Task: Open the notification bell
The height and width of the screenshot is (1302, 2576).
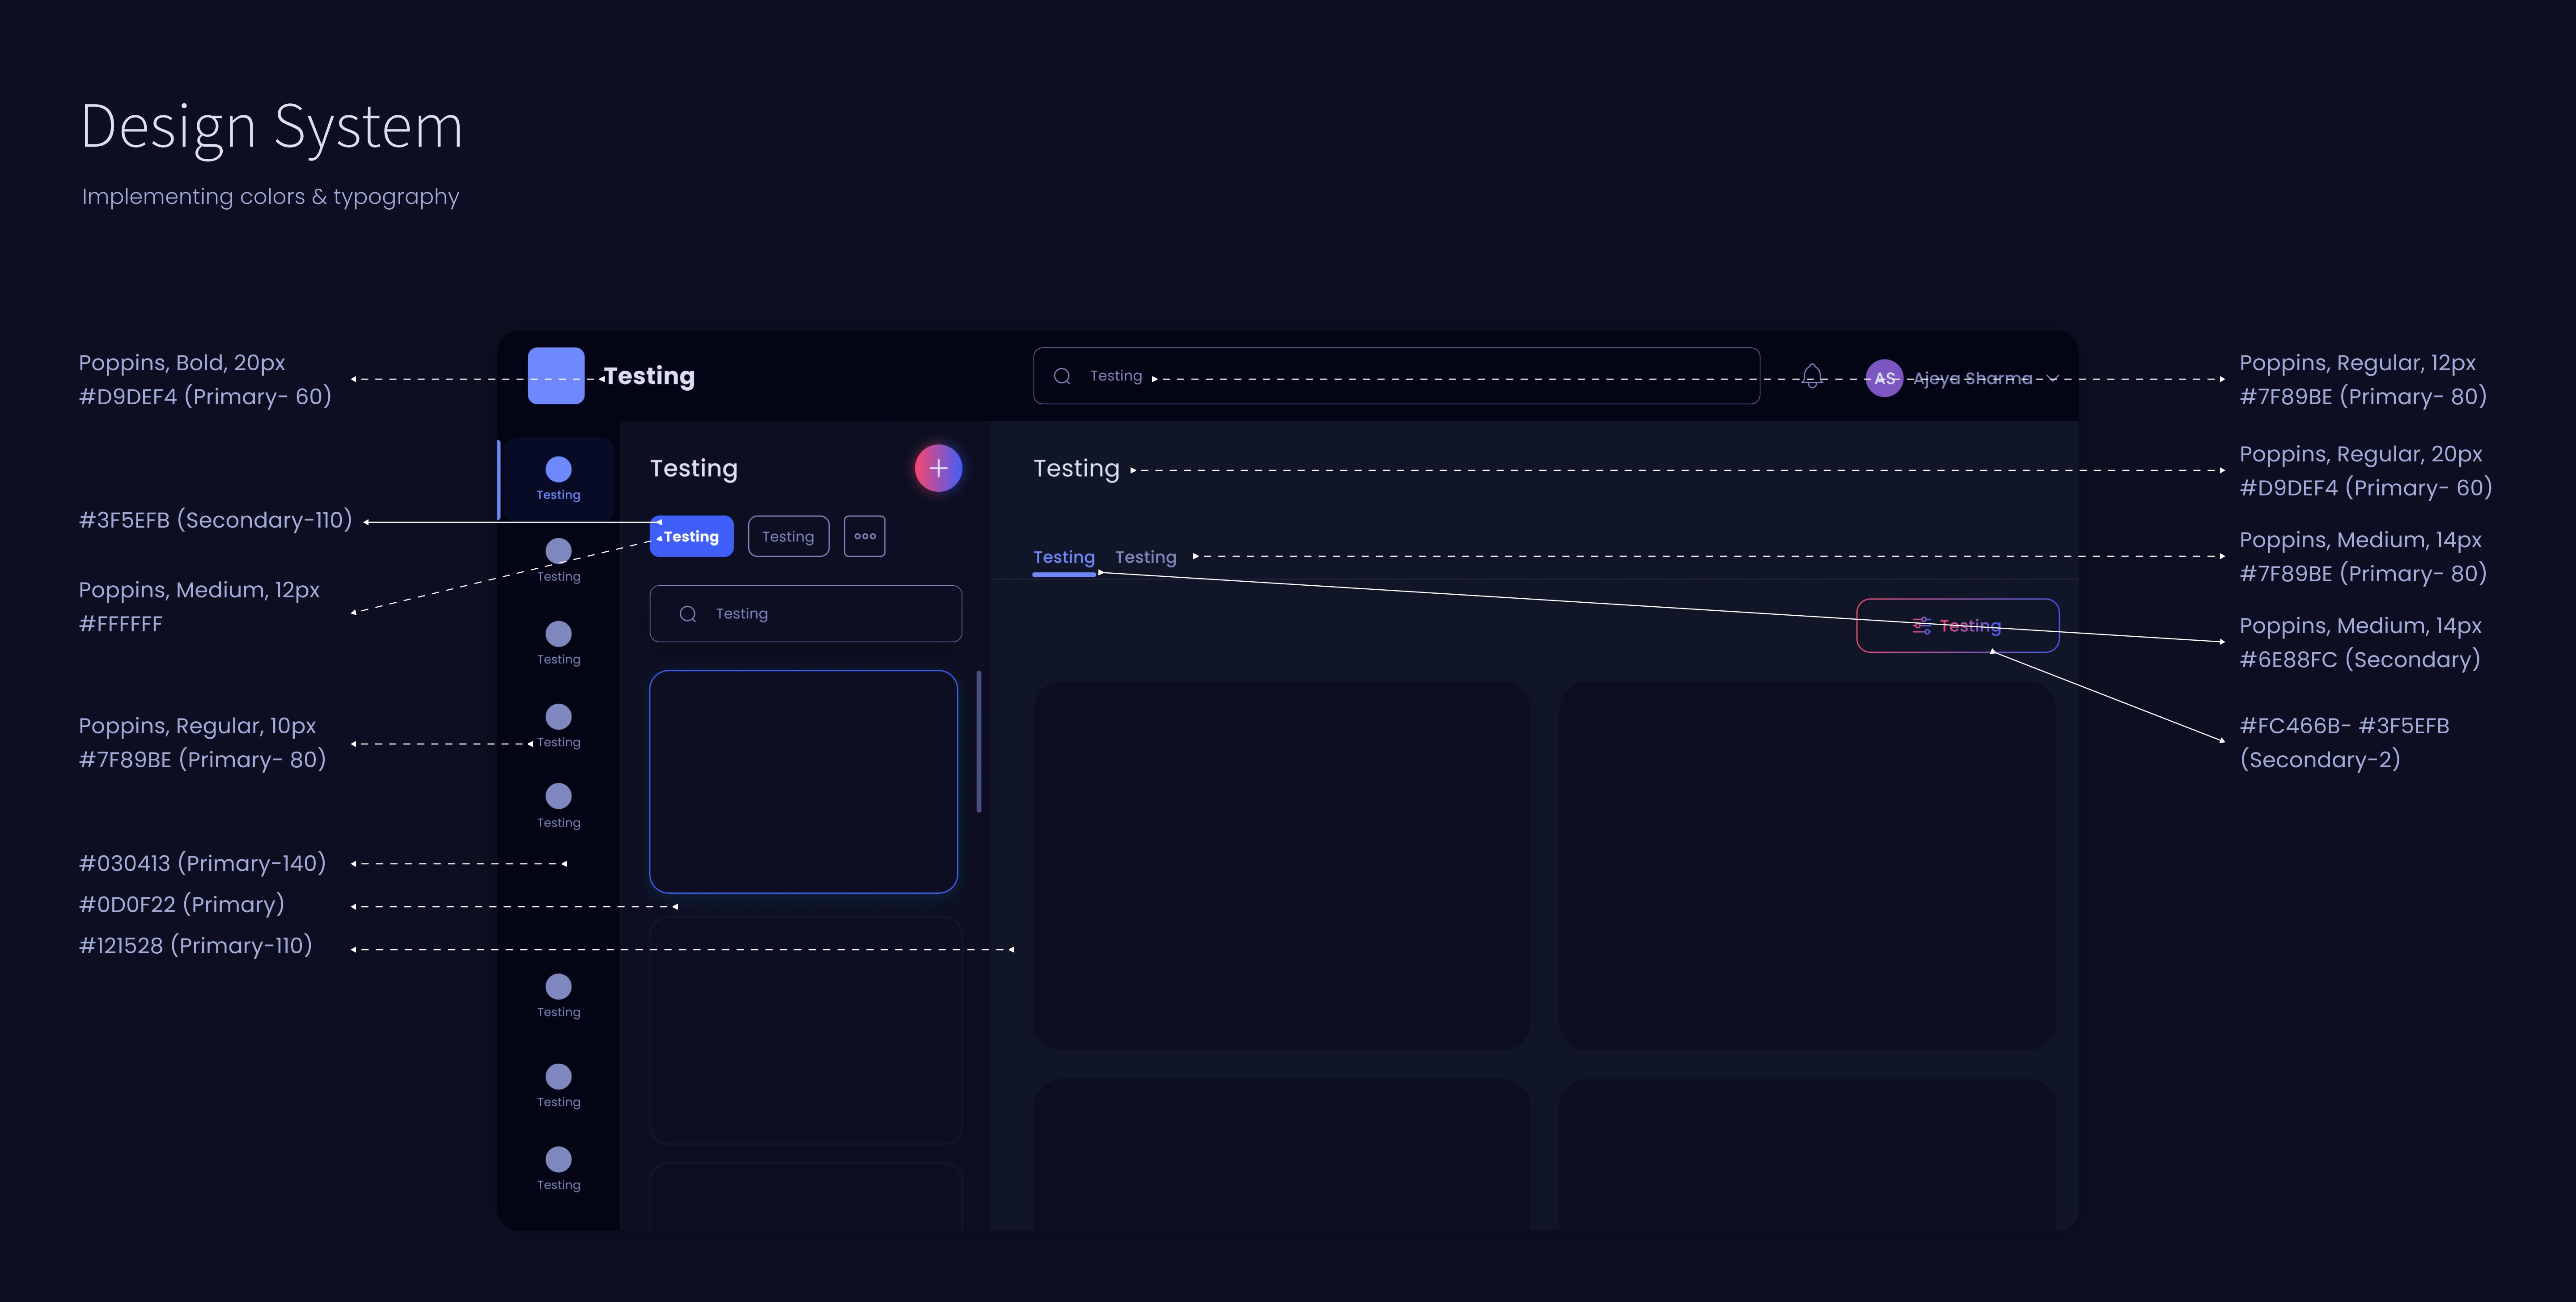Action: point(1812,377)
